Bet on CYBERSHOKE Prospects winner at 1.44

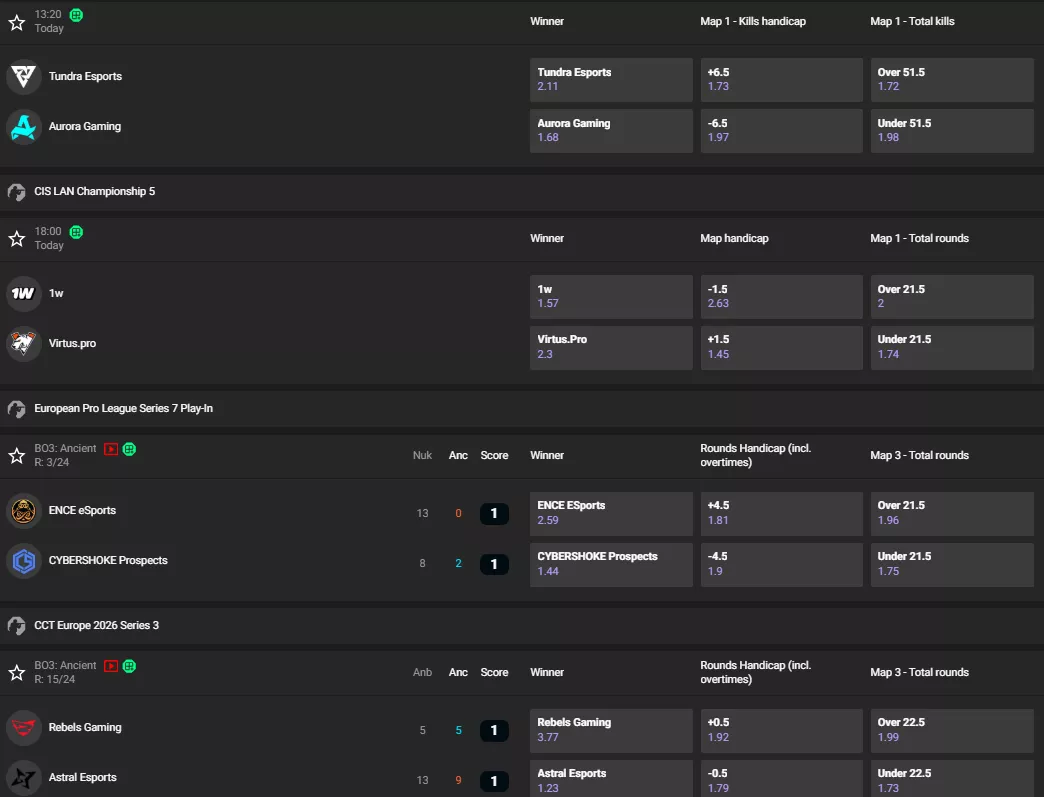pos(611,565)
